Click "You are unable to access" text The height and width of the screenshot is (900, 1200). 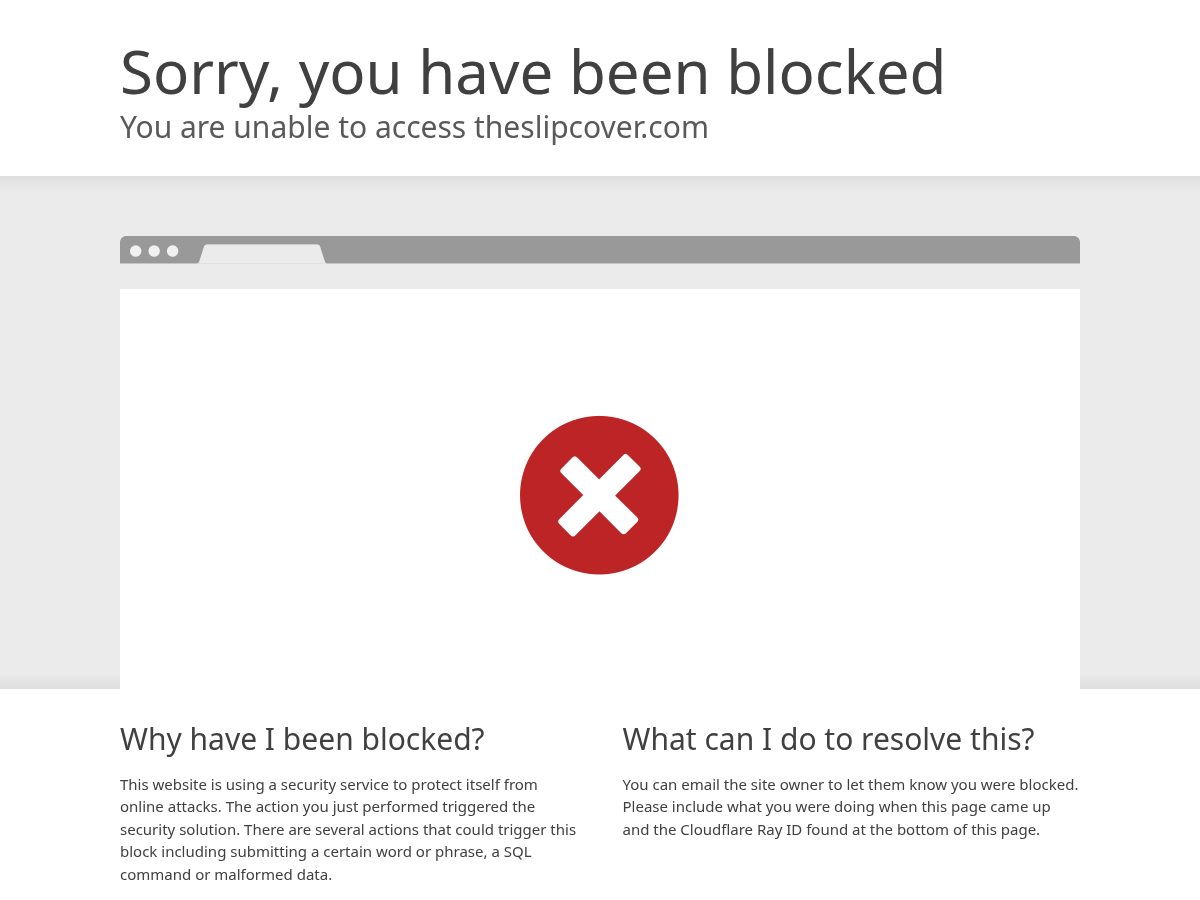pyautogui.click(x=293, y=127)
